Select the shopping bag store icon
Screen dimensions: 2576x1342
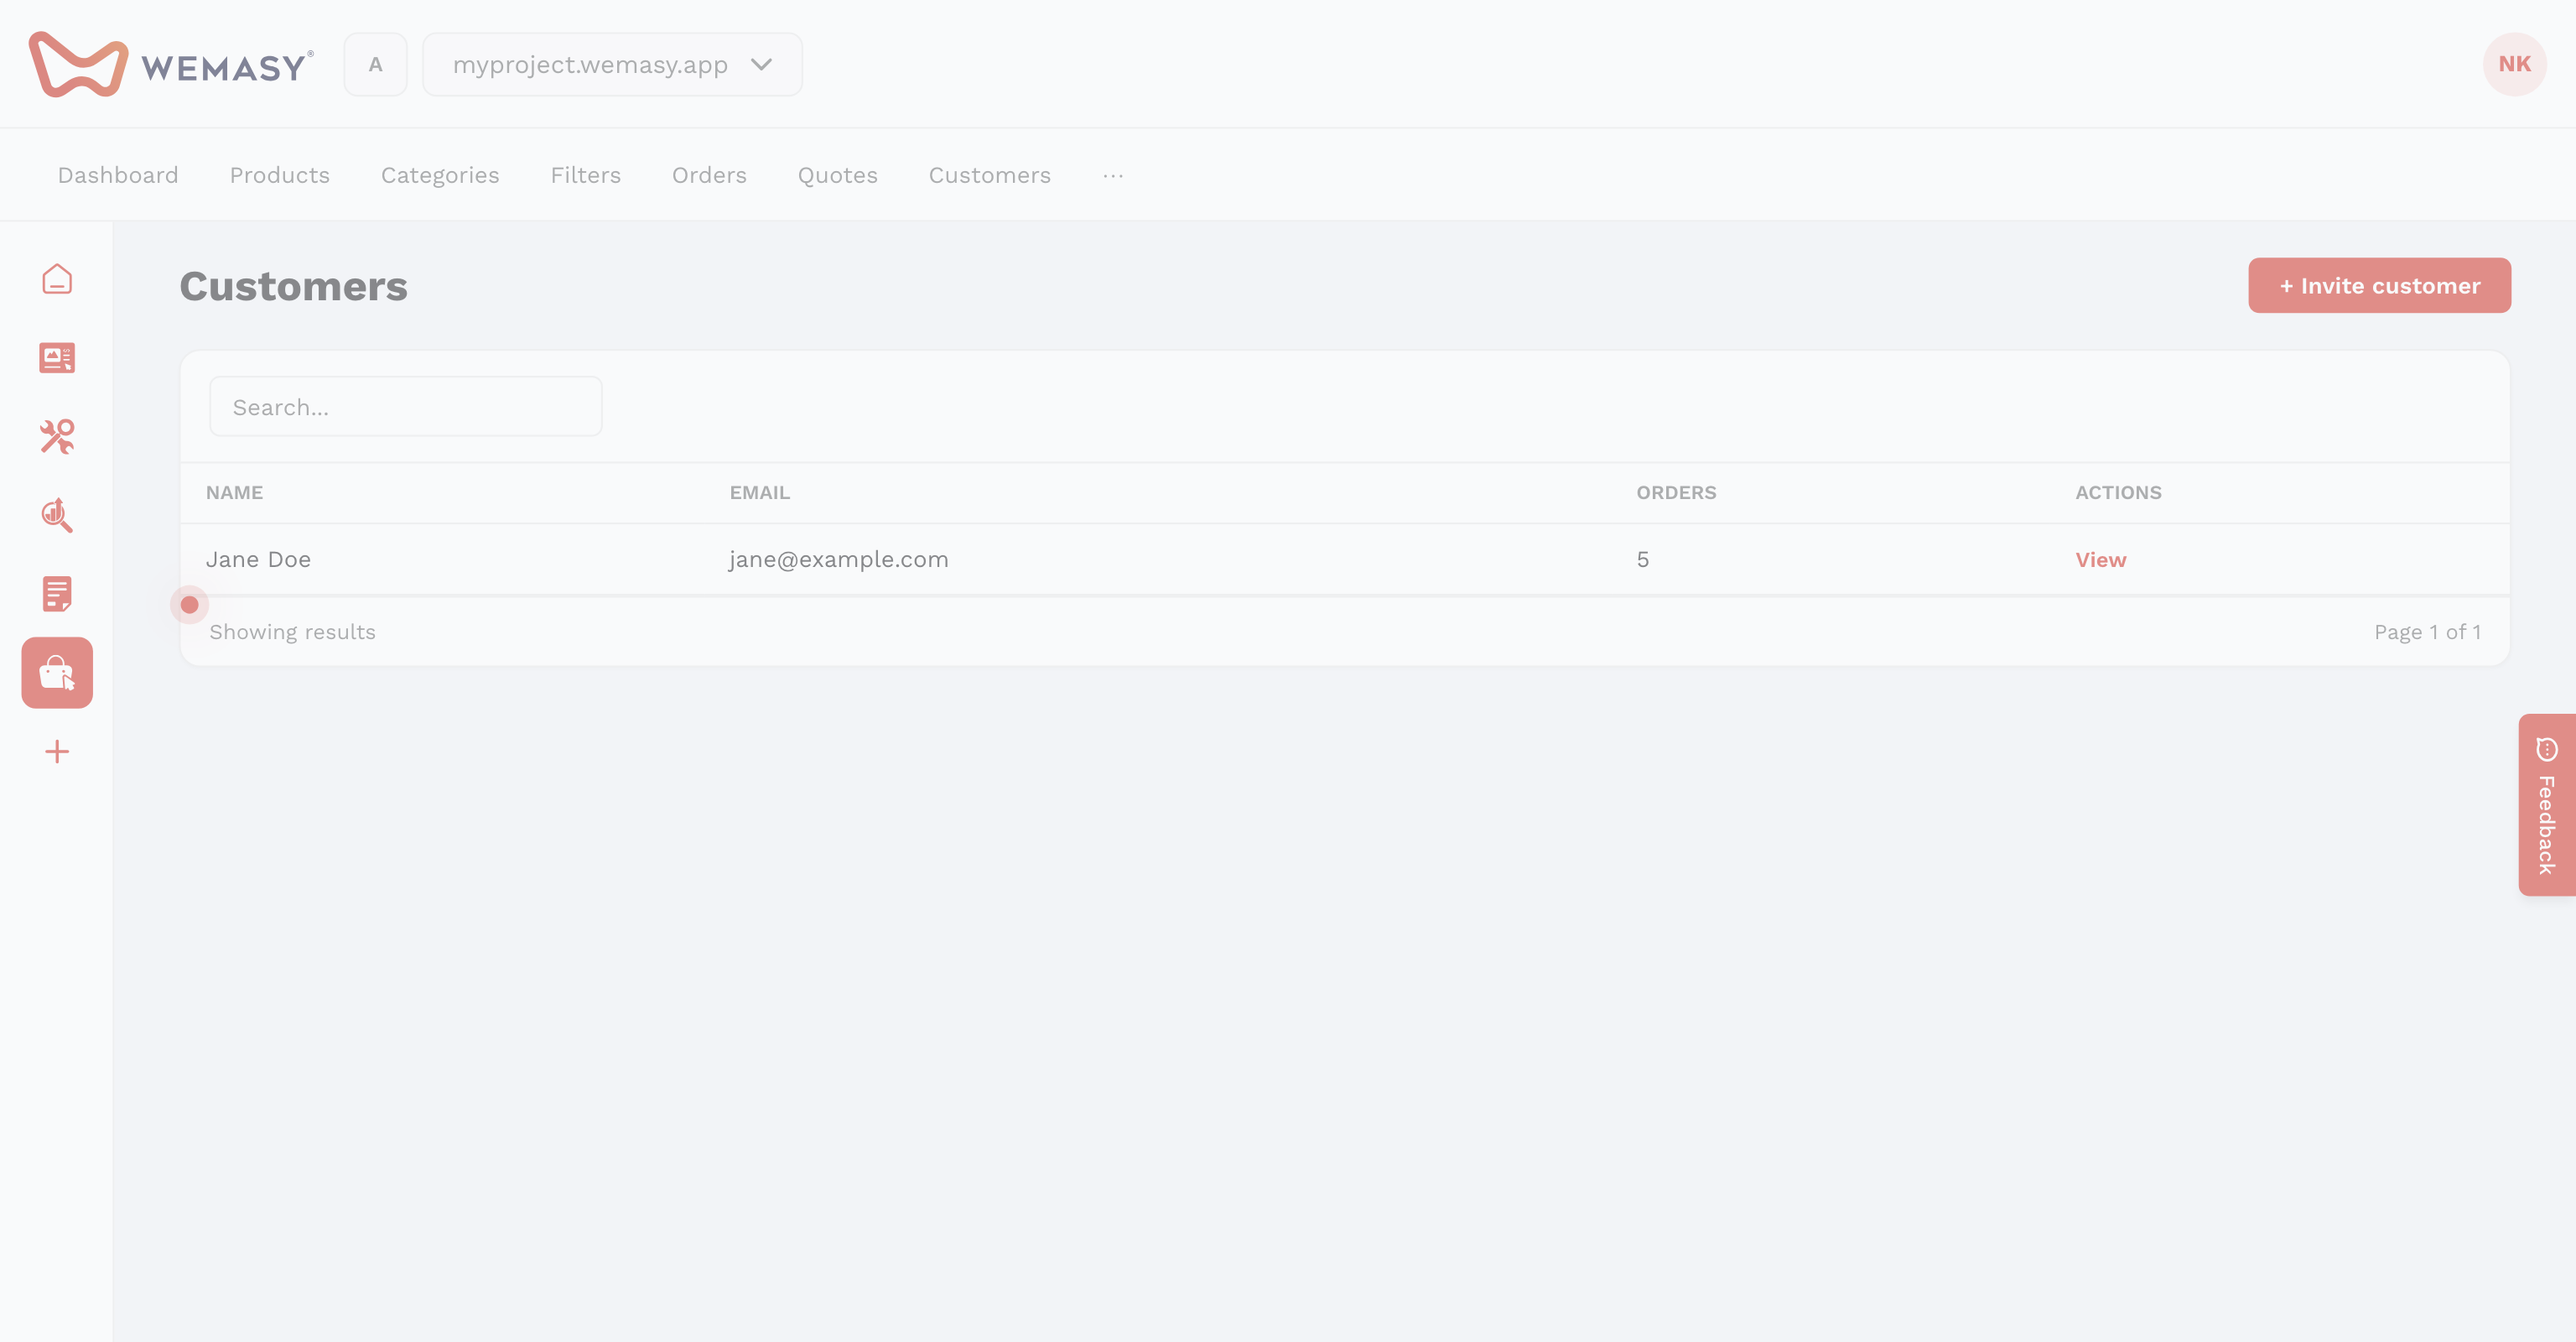point(57,673)
